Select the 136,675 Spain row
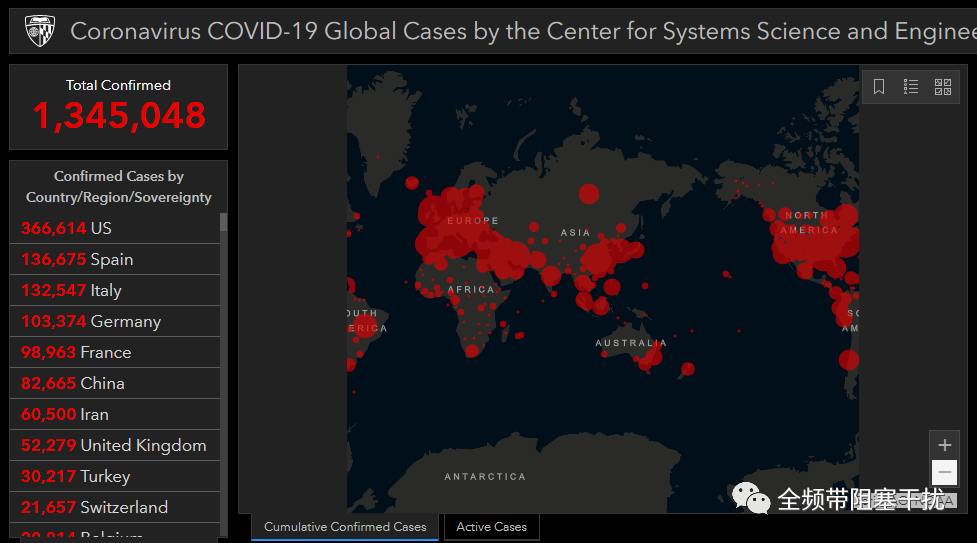Image resolution: width=977 pixels, height=543 pixels. point(115,259)
